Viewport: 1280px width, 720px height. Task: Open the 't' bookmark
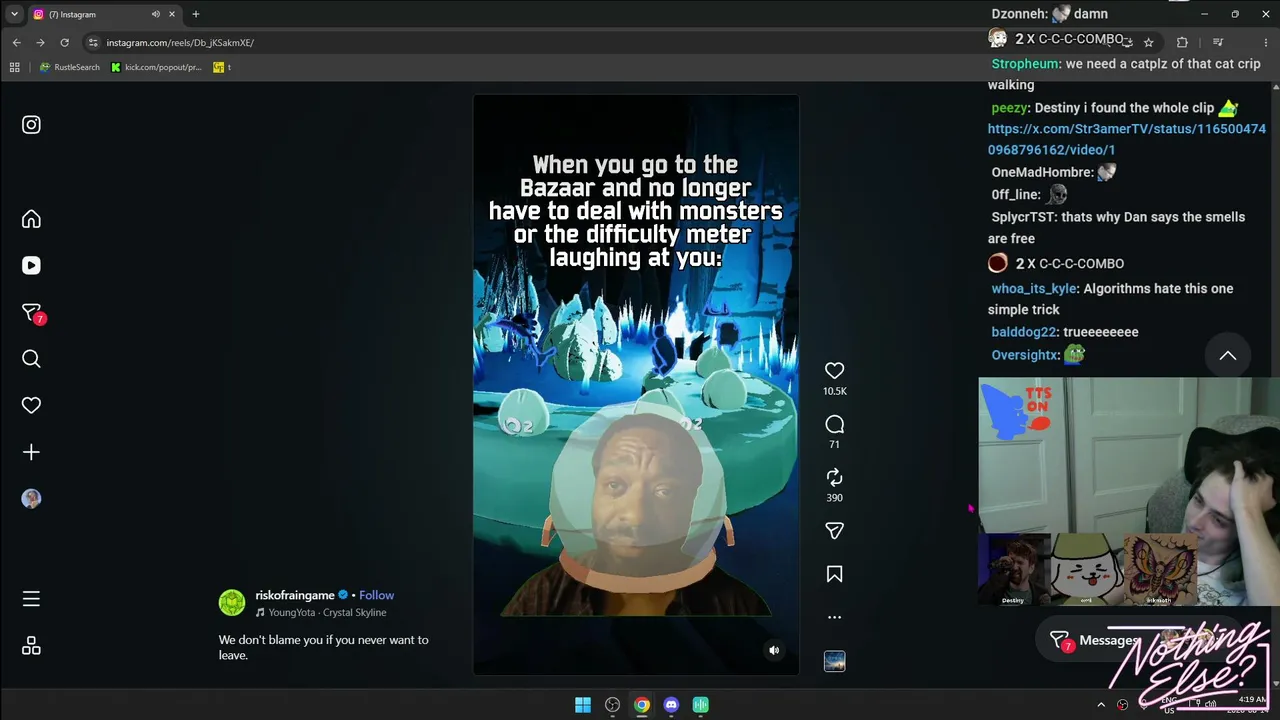click(222, 67)
